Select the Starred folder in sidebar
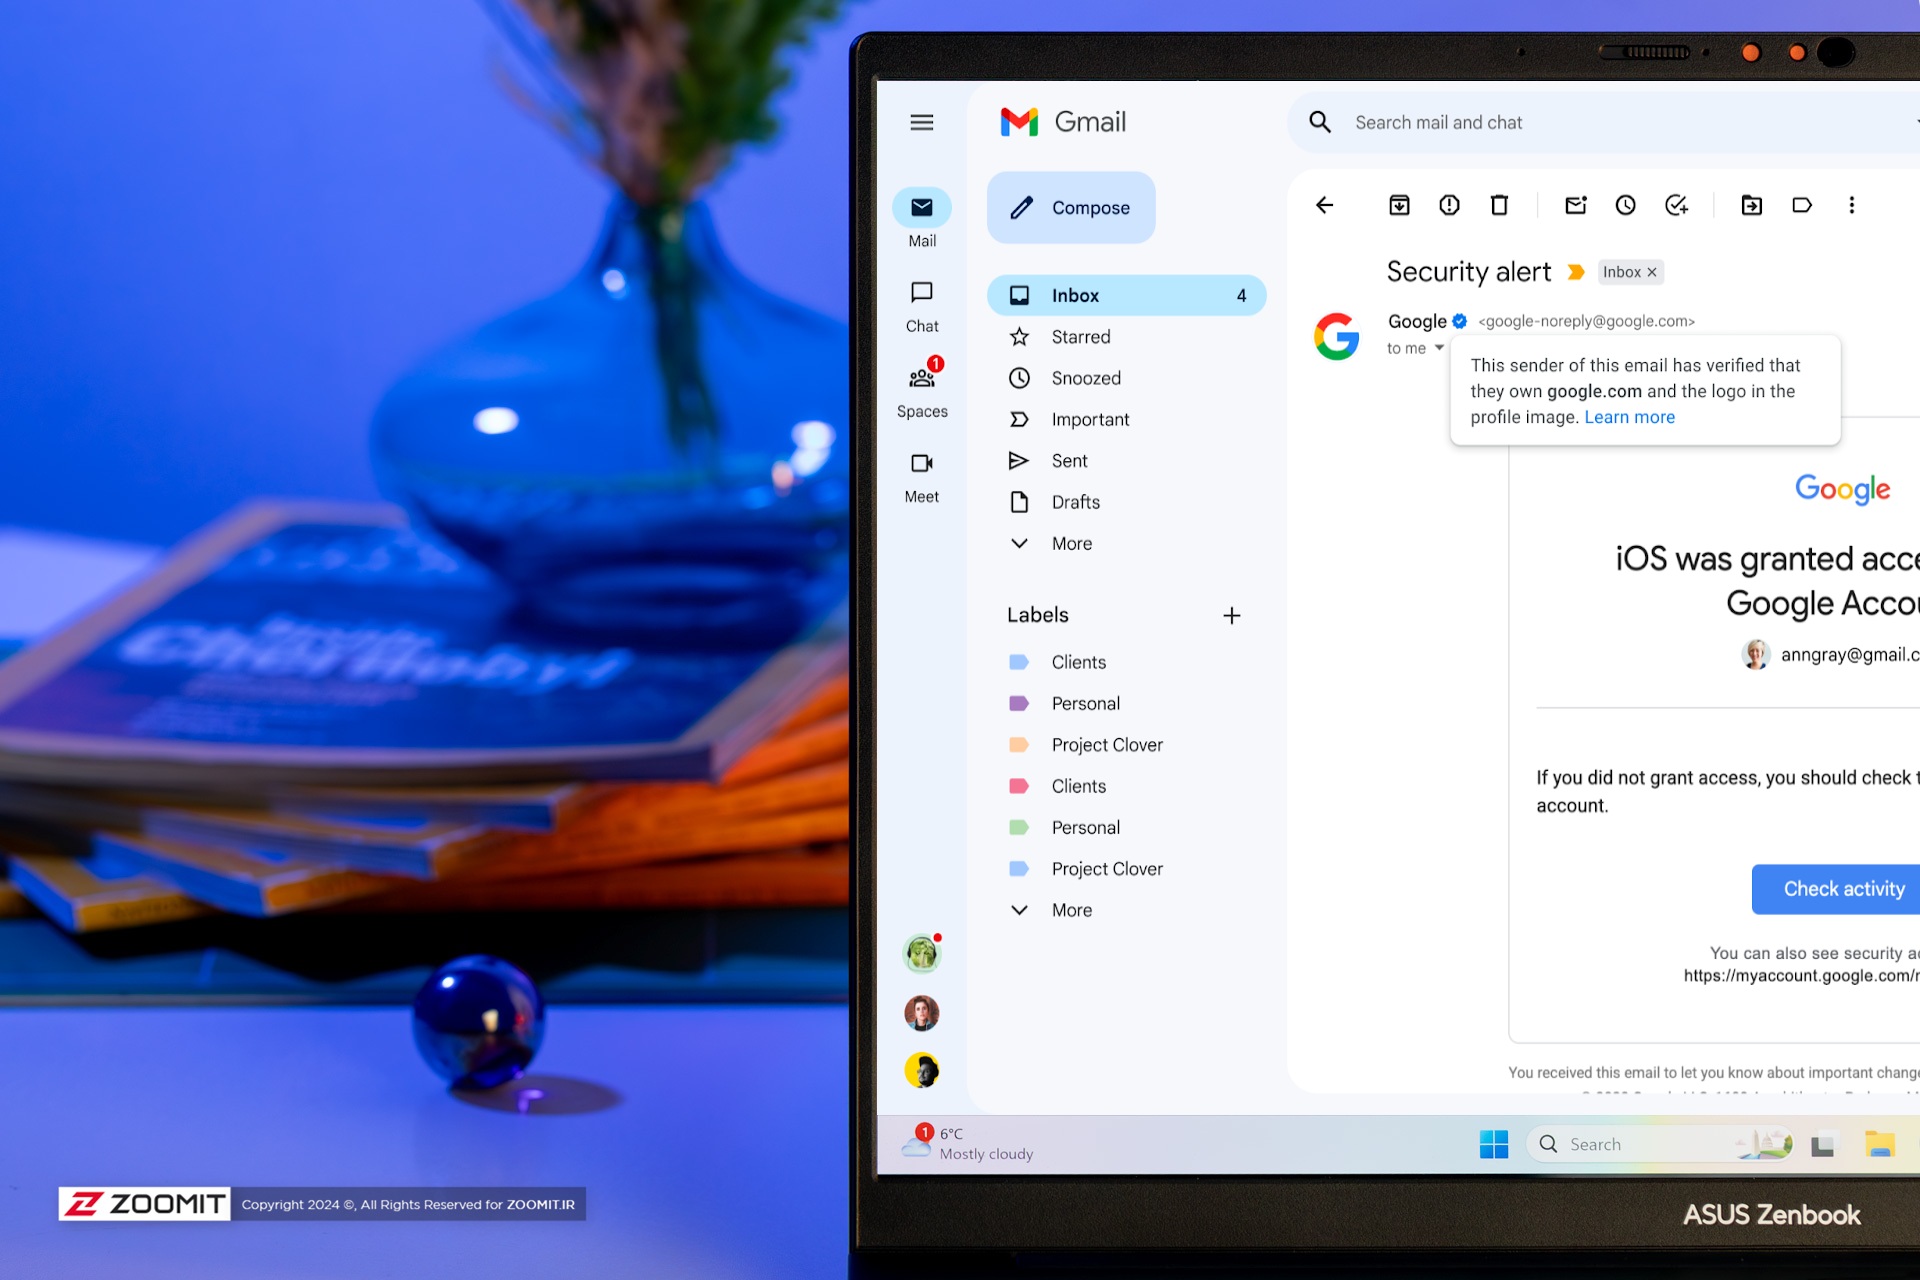Screen dimensions: 1920x1280 coord(1081,337)
